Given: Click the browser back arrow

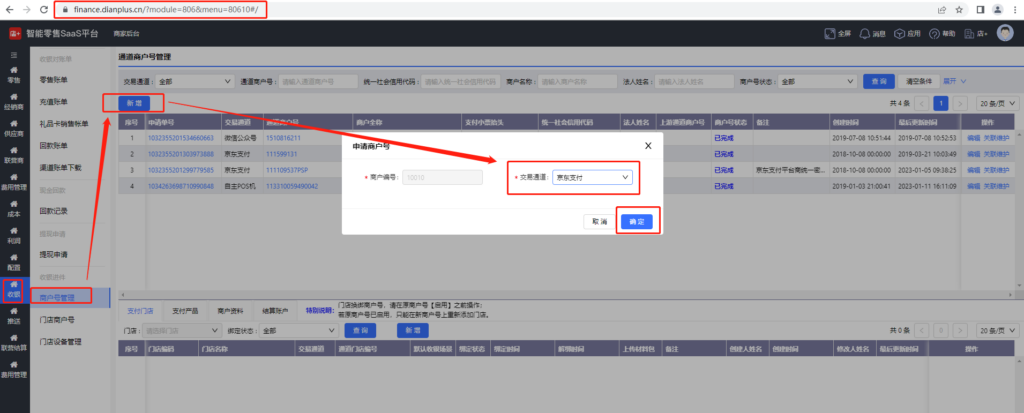Looking at the screenshot, I should click(x=9, y=10).
